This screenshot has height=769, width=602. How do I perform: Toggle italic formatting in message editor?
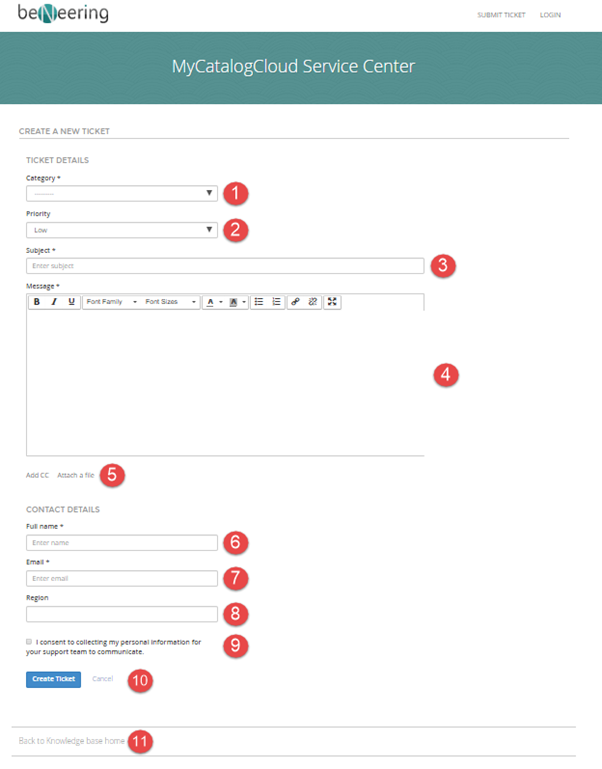54,302
